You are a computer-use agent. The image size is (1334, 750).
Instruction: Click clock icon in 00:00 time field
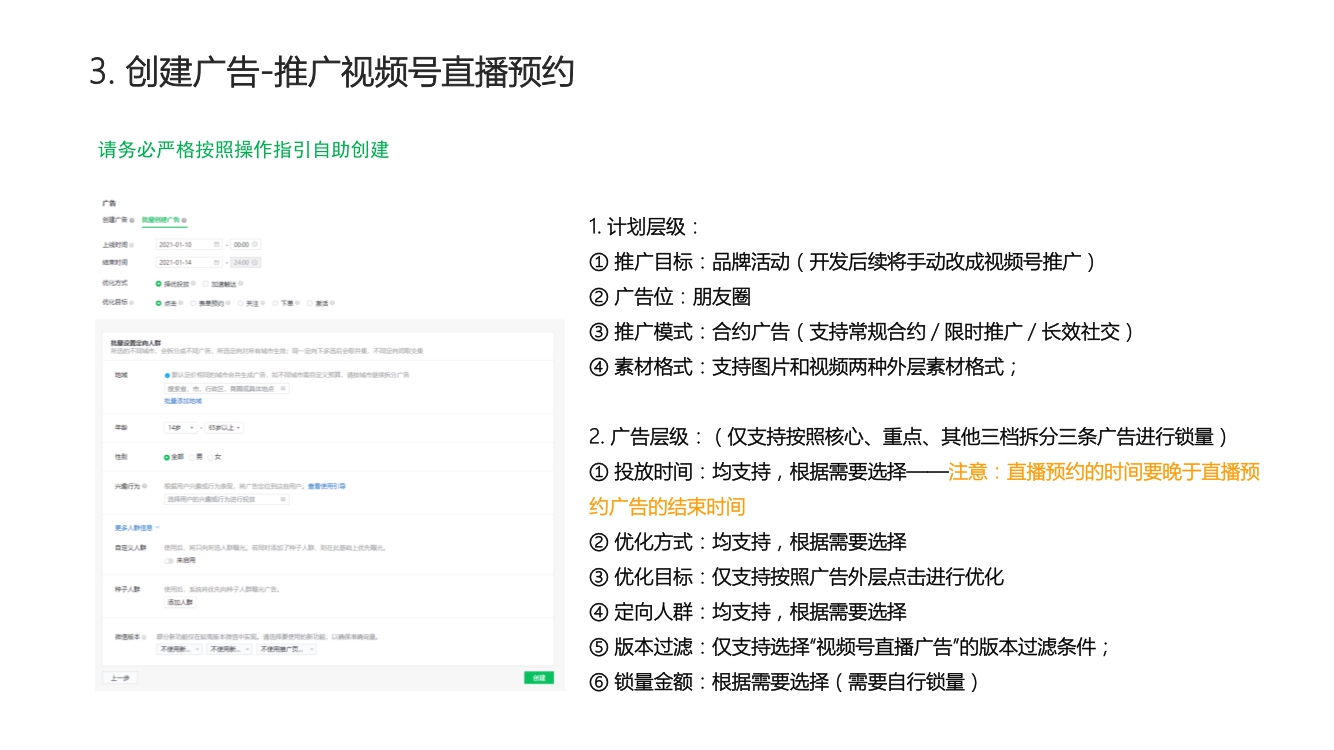[x=256, y=244]
